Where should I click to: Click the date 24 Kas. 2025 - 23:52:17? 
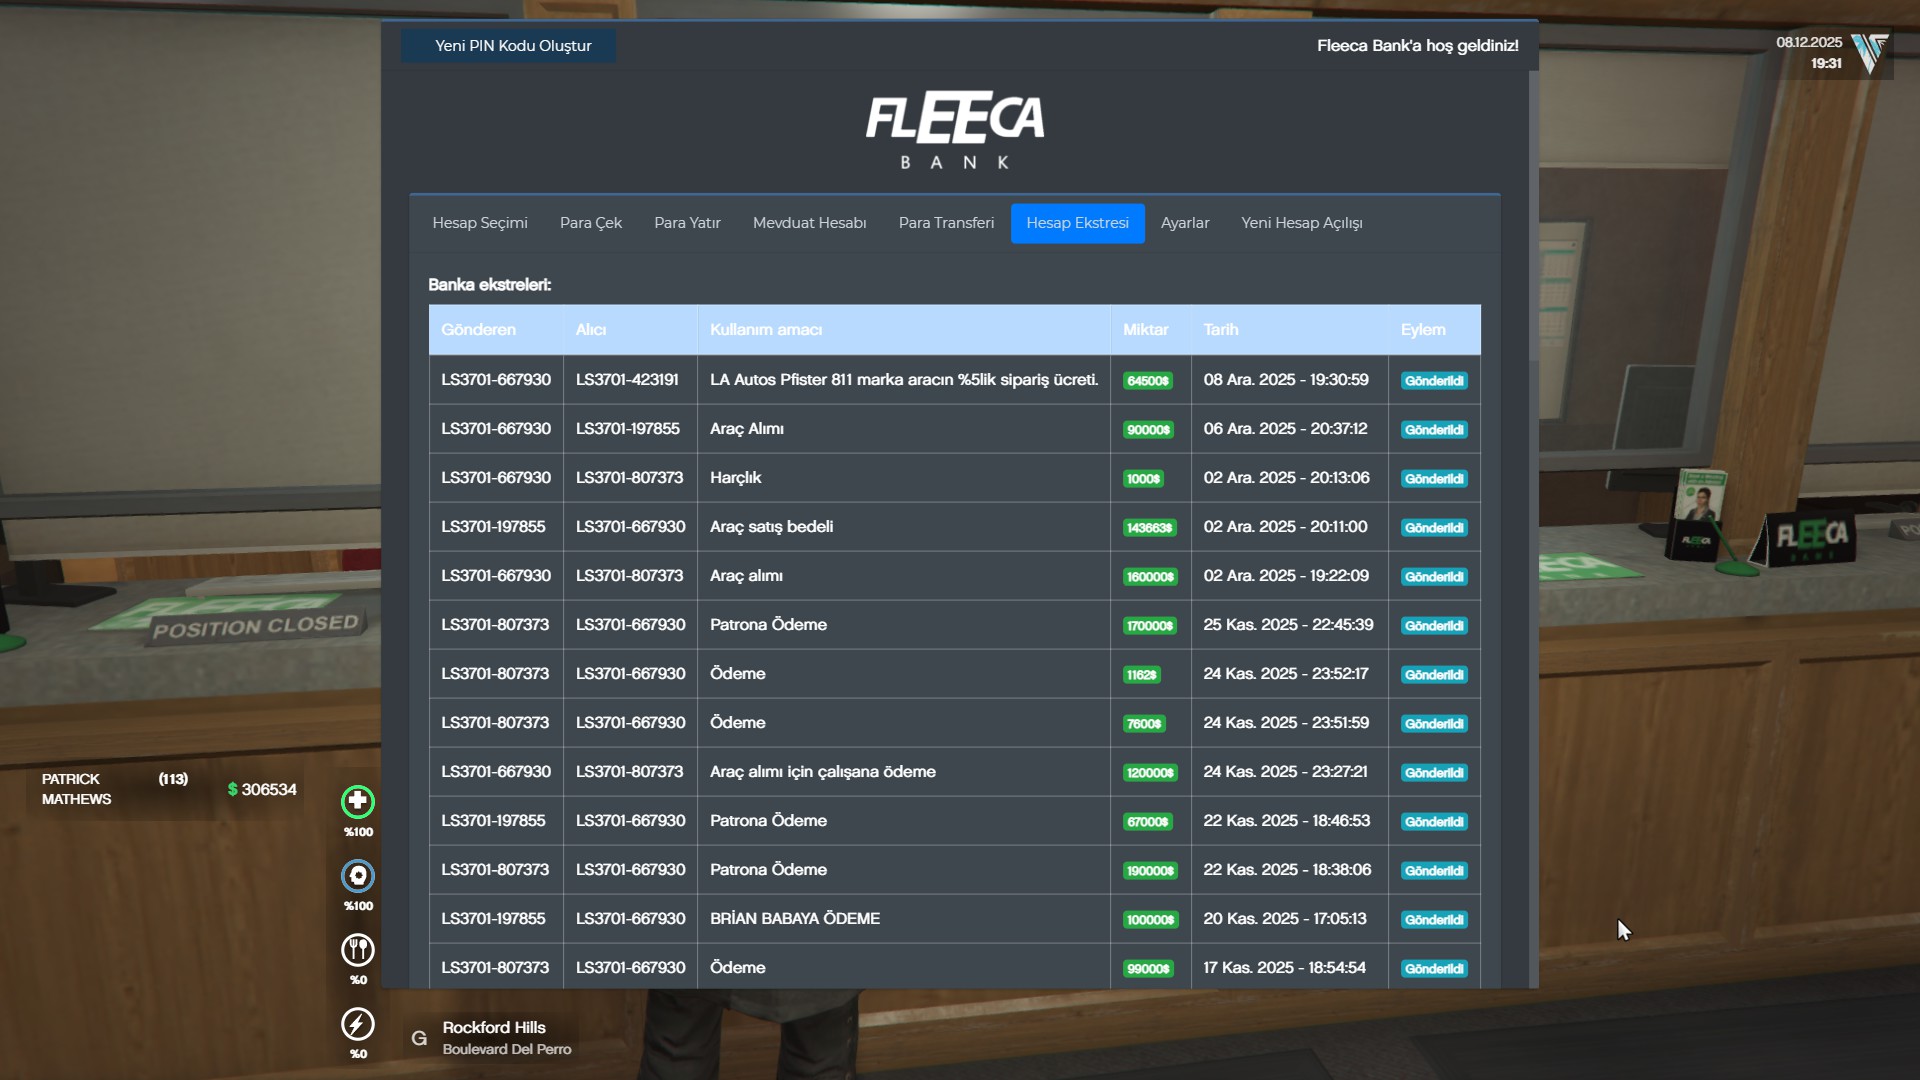[1286, 674]
